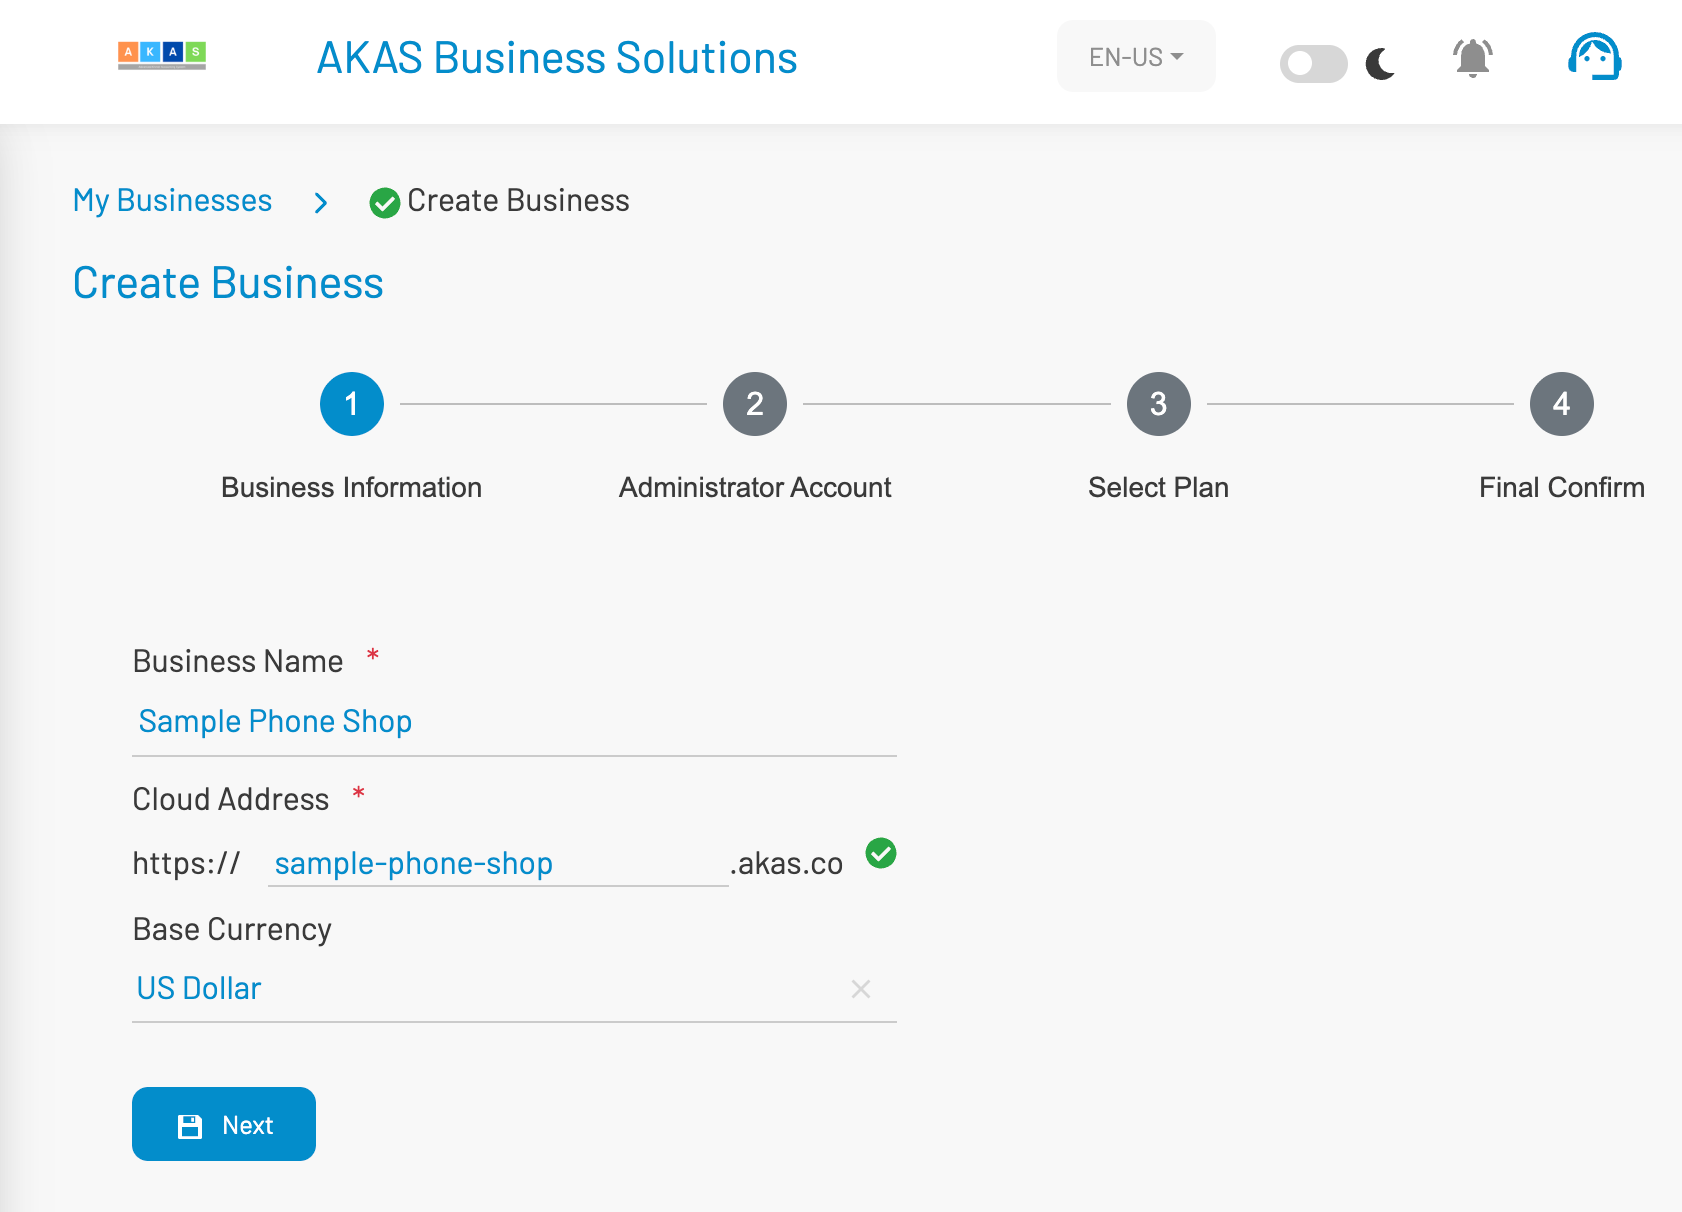Open step 4 Final Confirm
The width and height of the screenshot is (1682, 1212).
1561,404
